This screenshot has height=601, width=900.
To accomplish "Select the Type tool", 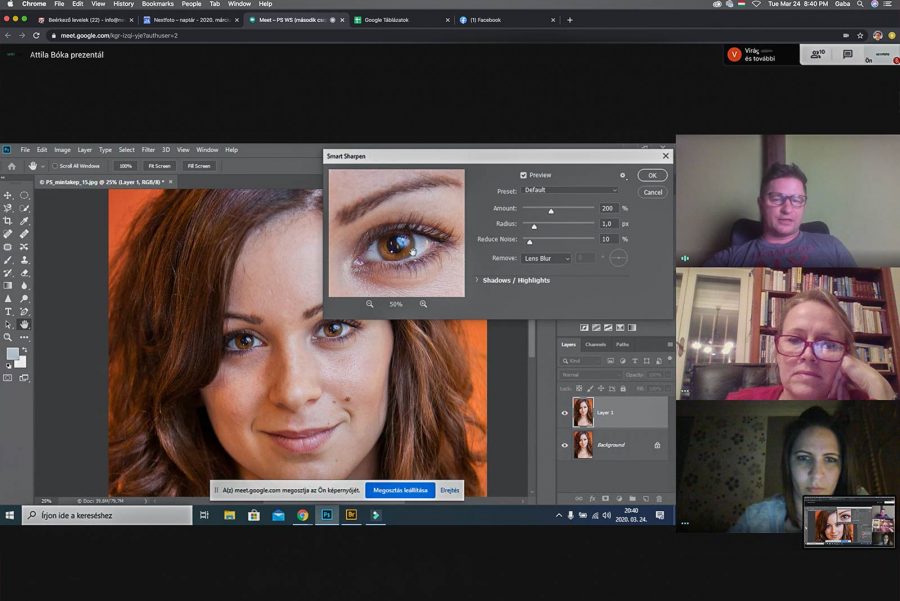I will [x=8, y=311].
